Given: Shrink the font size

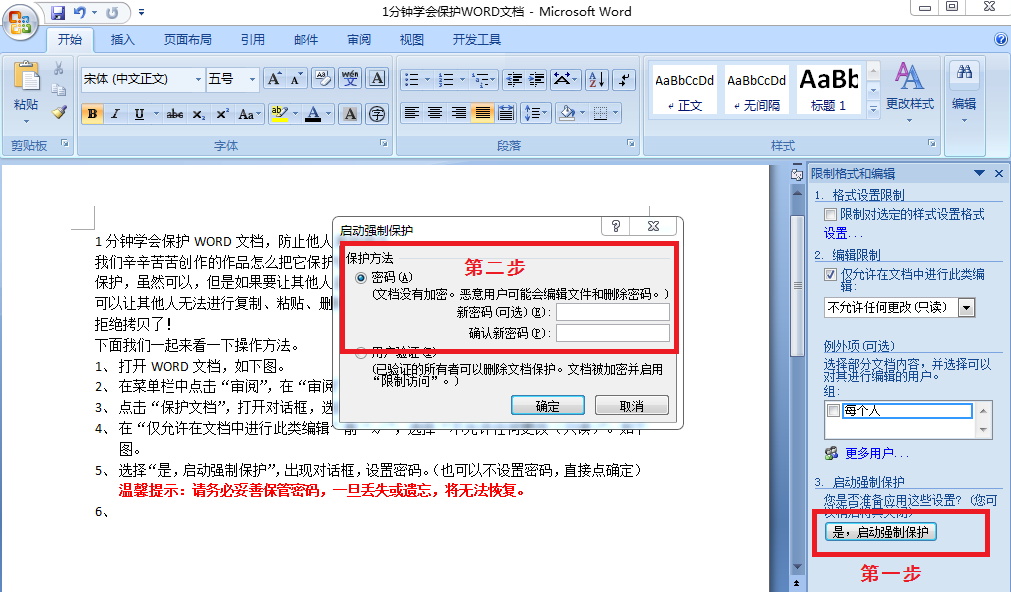Looking at the screenshot, I should 296,79.
